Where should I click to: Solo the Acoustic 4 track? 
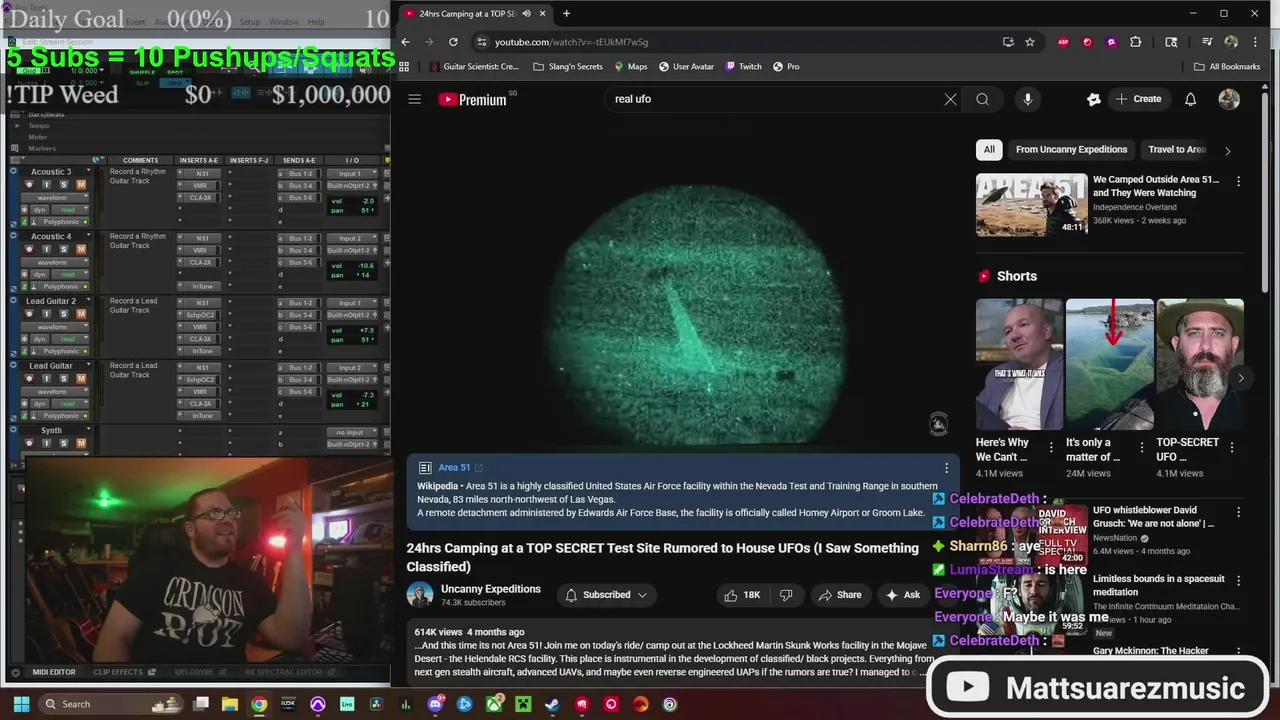click(63, 249)
